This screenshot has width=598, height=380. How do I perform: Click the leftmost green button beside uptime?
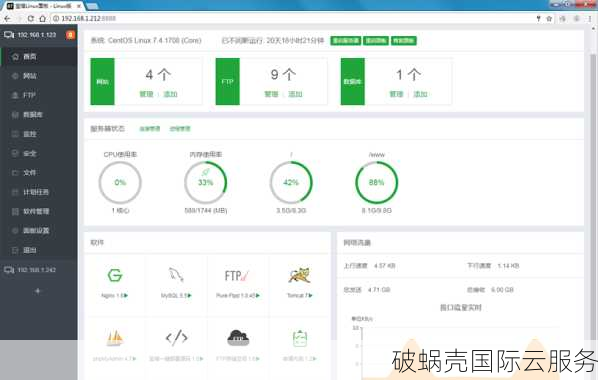click(345, 40)
